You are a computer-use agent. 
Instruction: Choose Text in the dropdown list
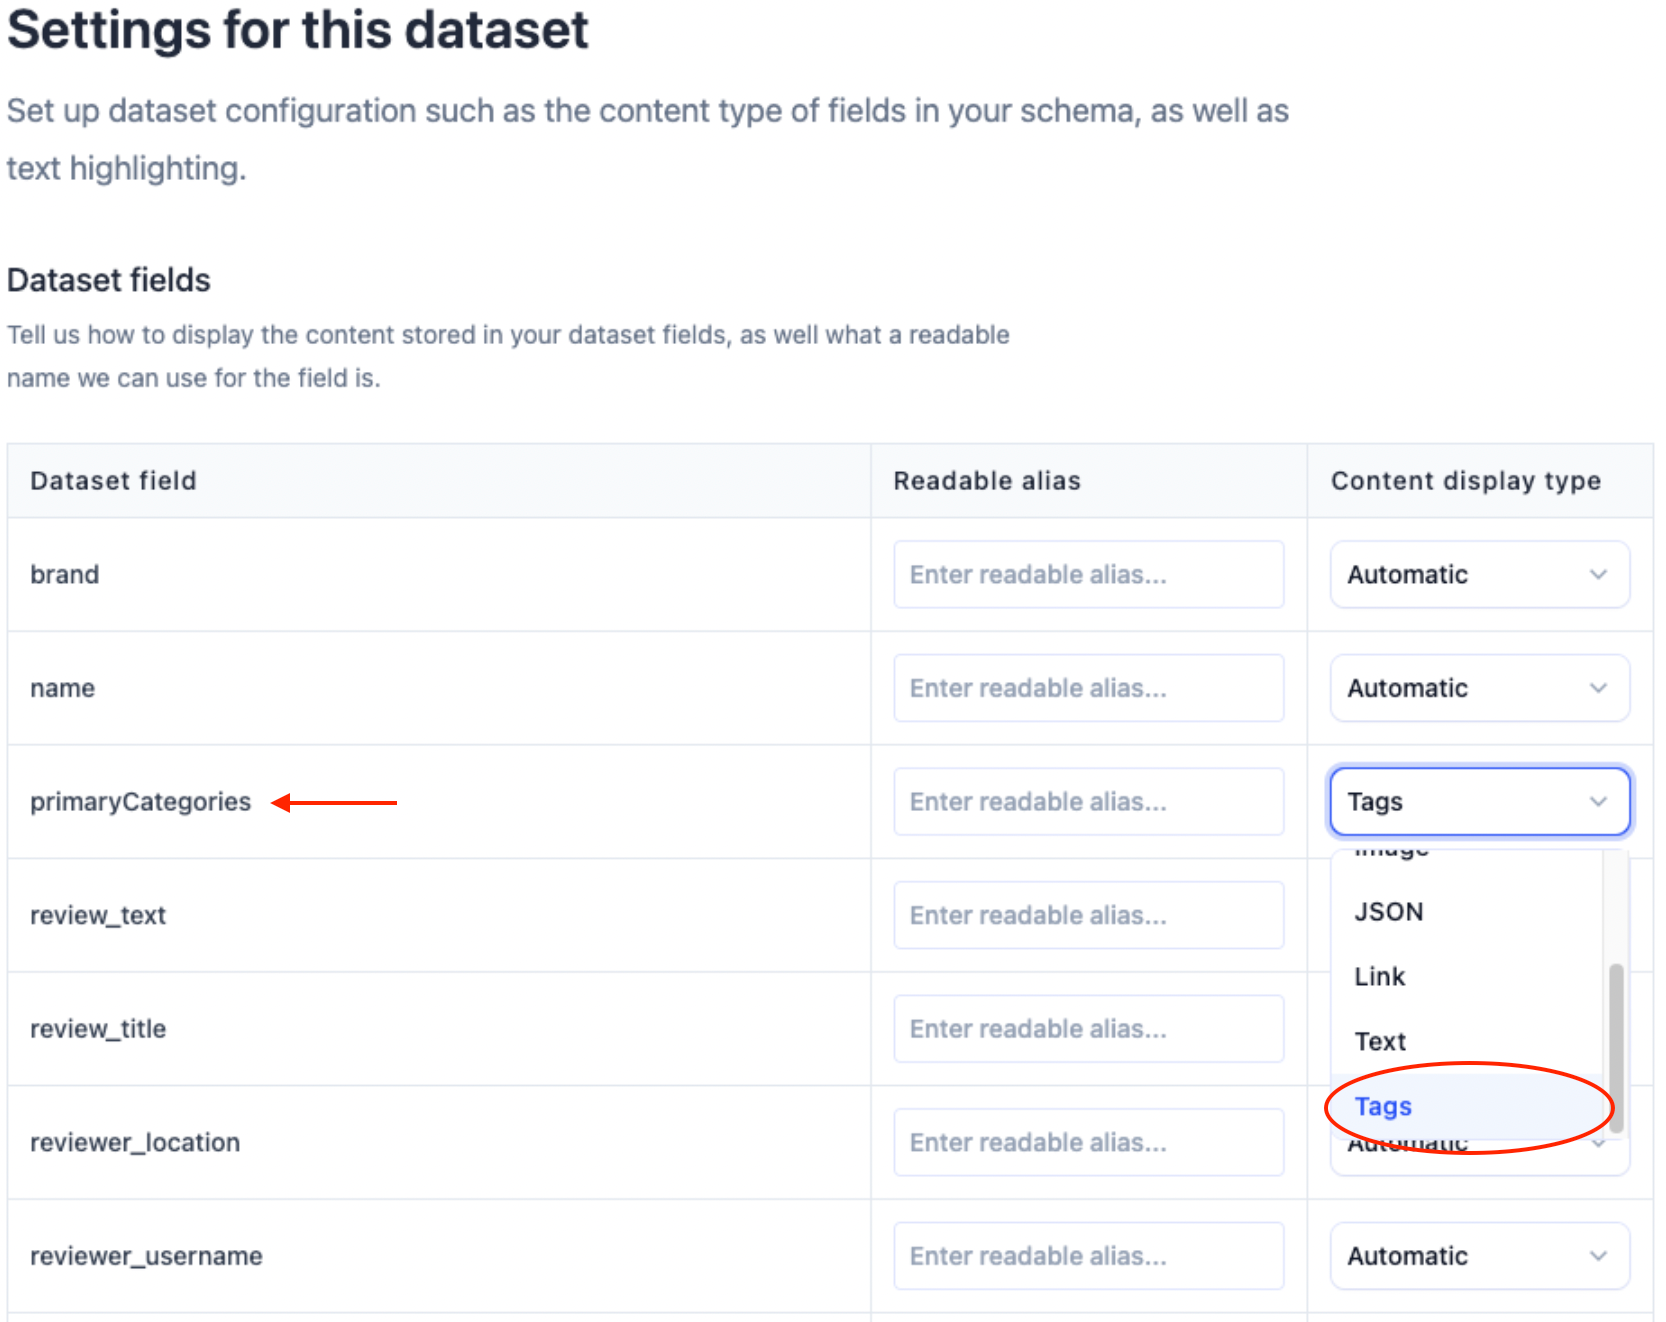pos(1380,1042)
